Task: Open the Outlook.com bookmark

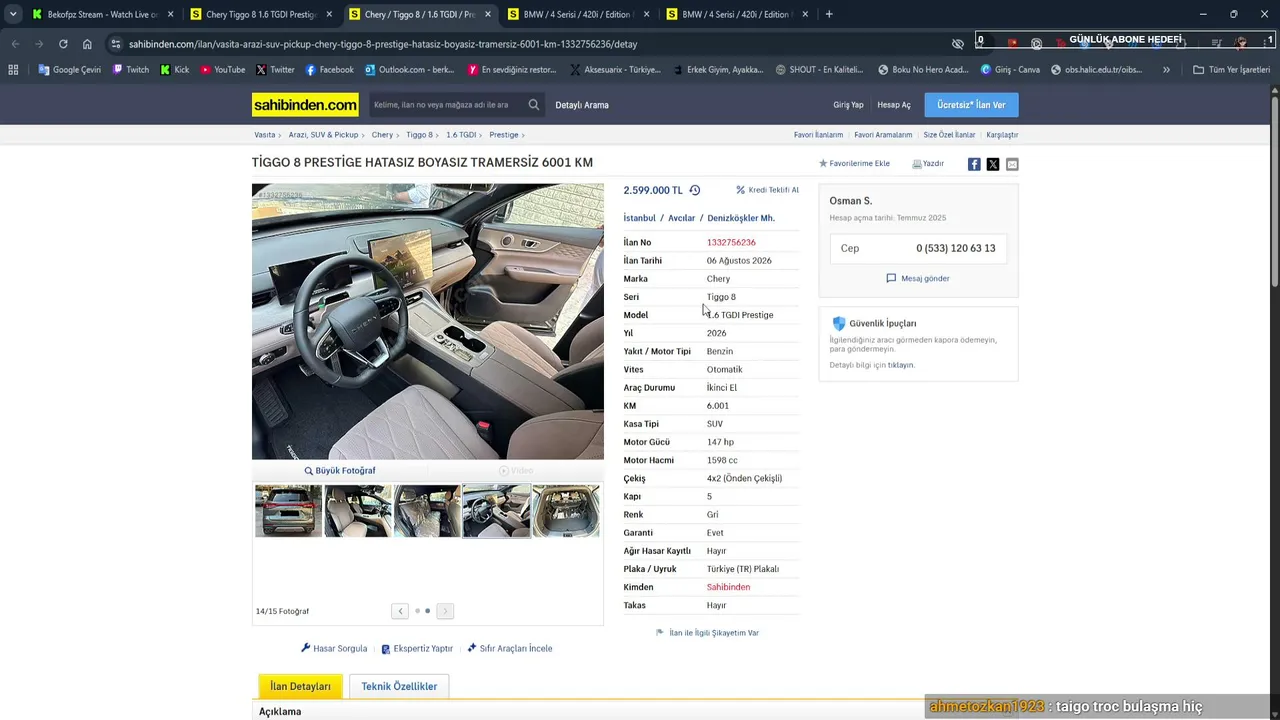Action: pyautogui.click(x=409, y=70)
